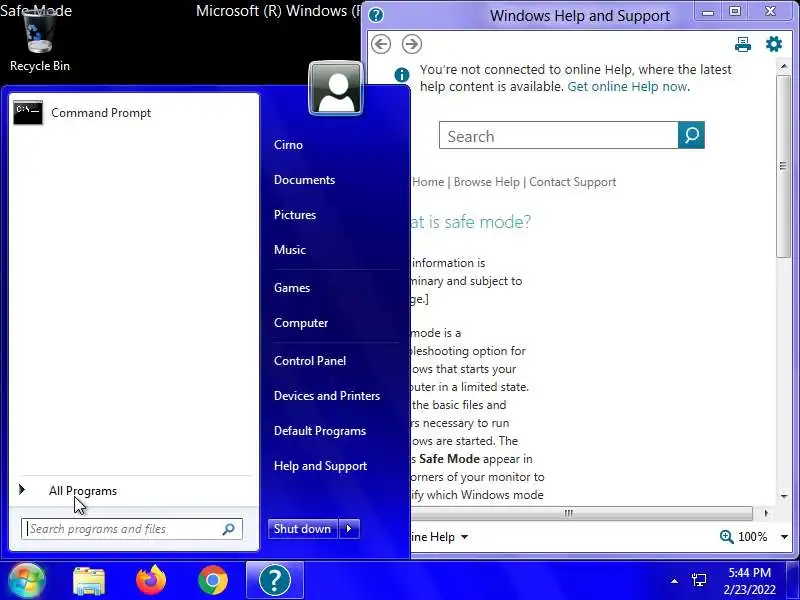Click the taskbar clock and date

749,581
